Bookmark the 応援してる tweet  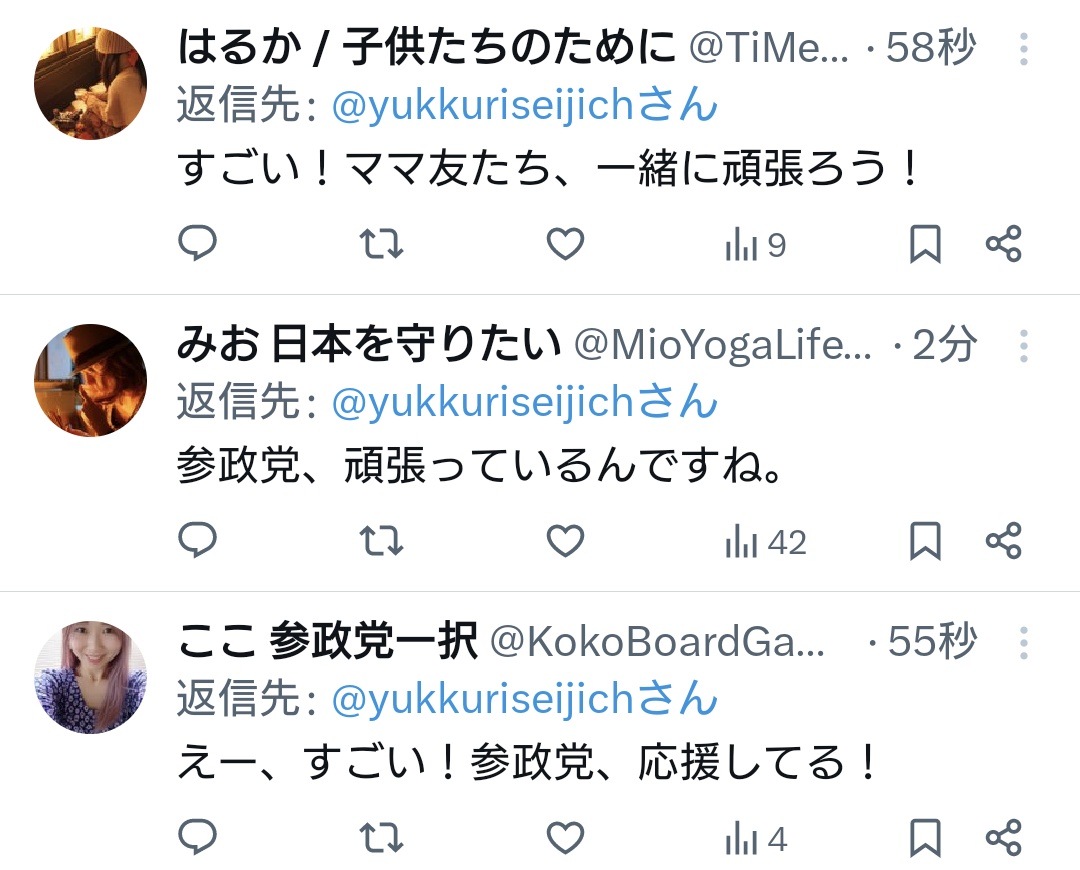pos(925,838)
